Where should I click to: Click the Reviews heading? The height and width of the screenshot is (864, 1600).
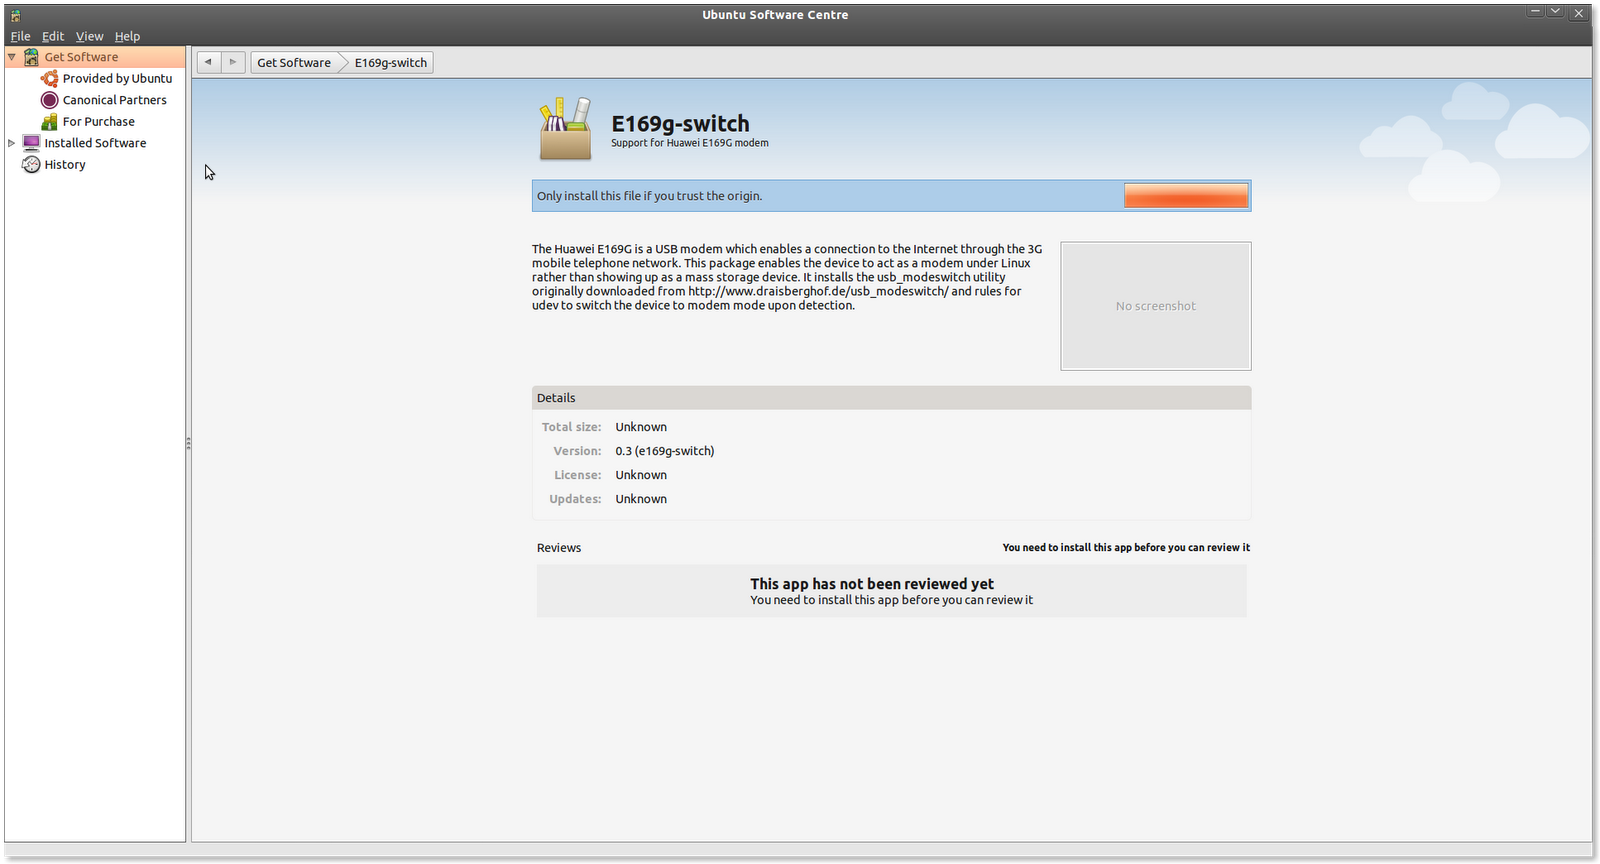click(x=559, y=548)
